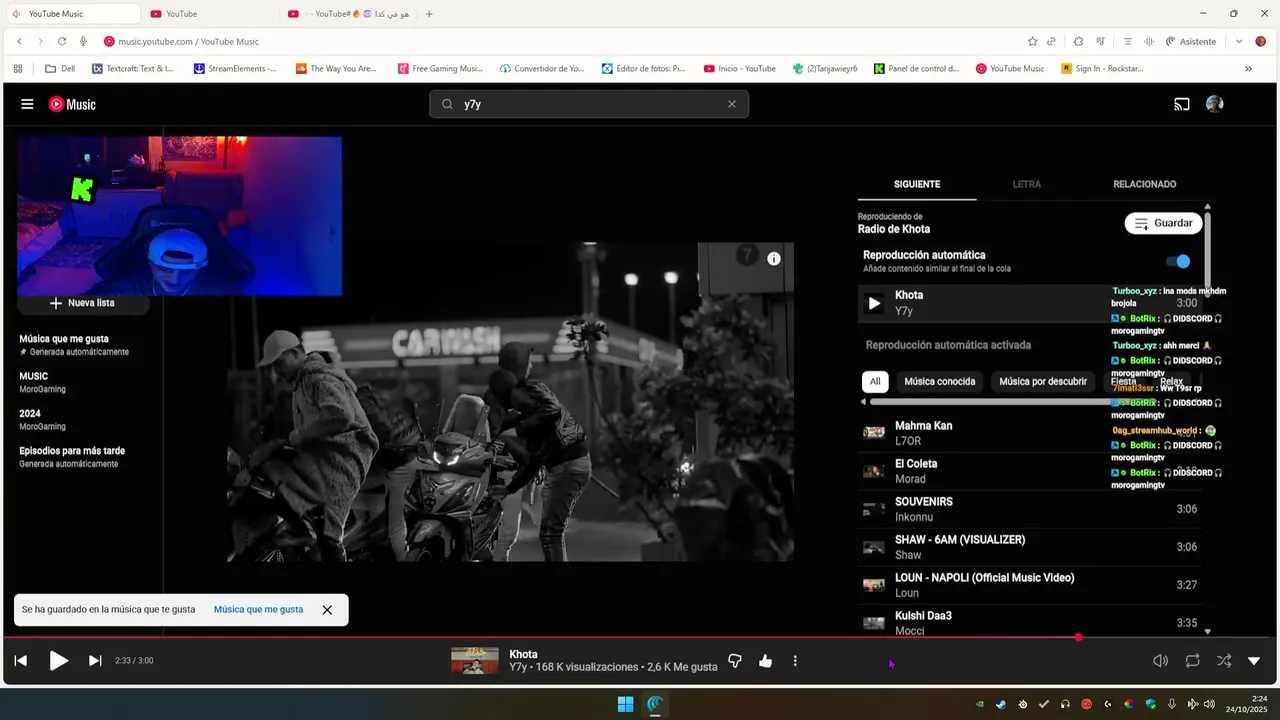Open the Cast to device icon

[1182, 104]
